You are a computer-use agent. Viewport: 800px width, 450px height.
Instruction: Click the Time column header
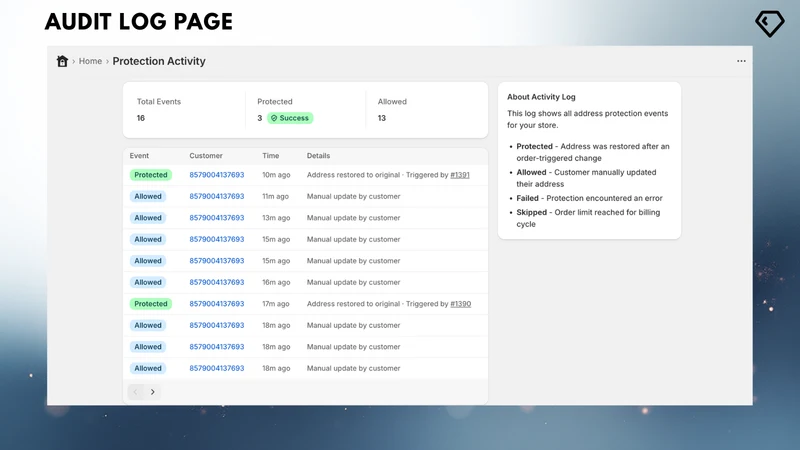(x=271, y=156)
